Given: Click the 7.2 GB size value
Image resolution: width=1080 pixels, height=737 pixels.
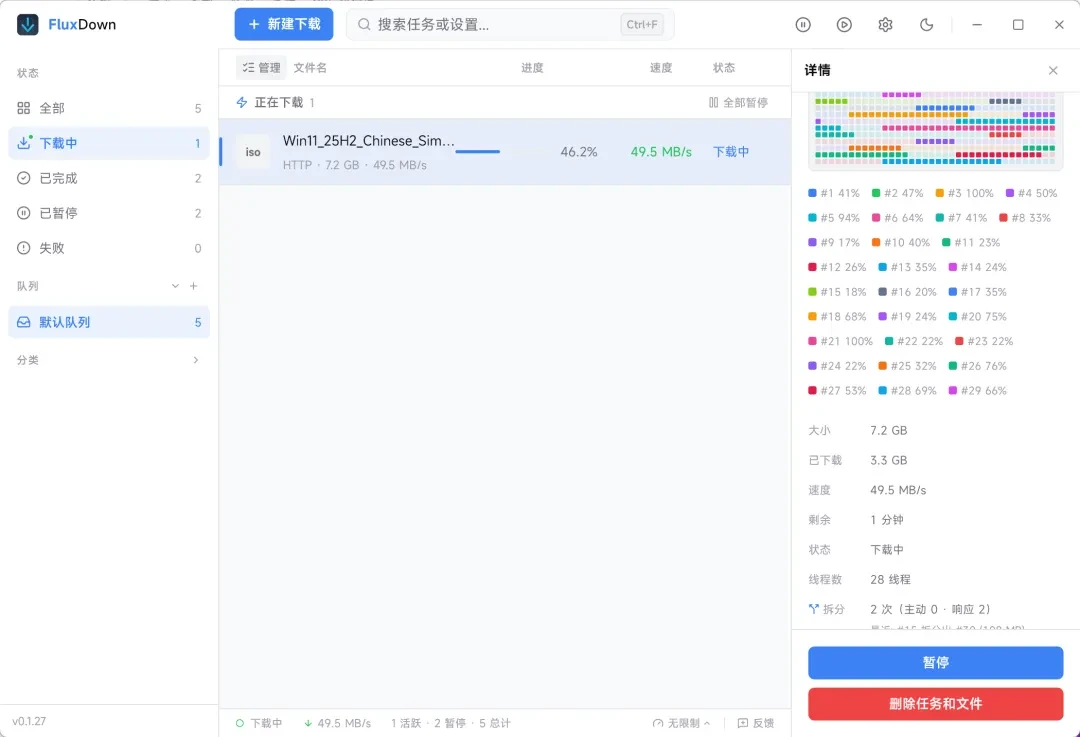Looking at the screenshot, I should 889,430.
